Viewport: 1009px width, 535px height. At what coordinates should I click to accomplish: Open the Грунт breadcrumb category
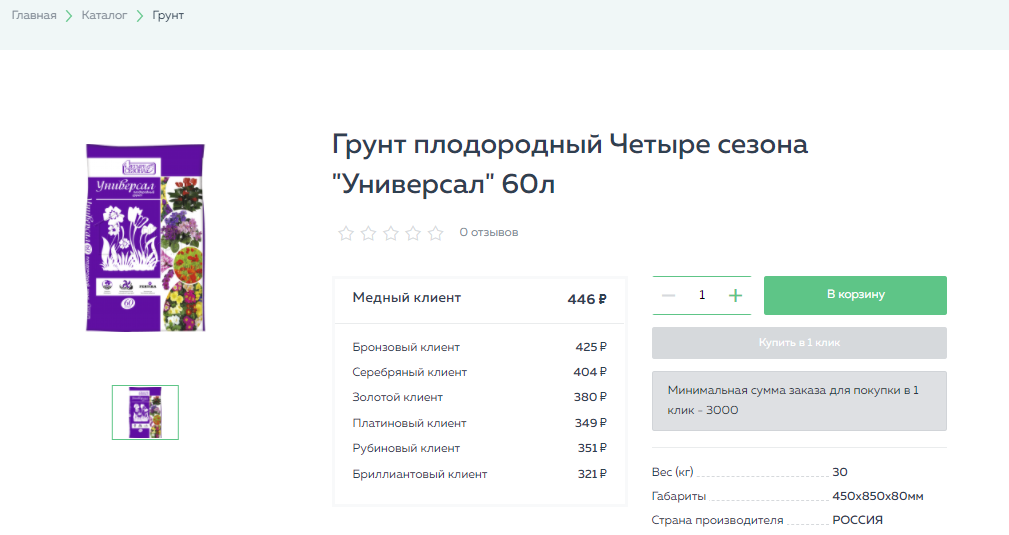pos(168,15)
